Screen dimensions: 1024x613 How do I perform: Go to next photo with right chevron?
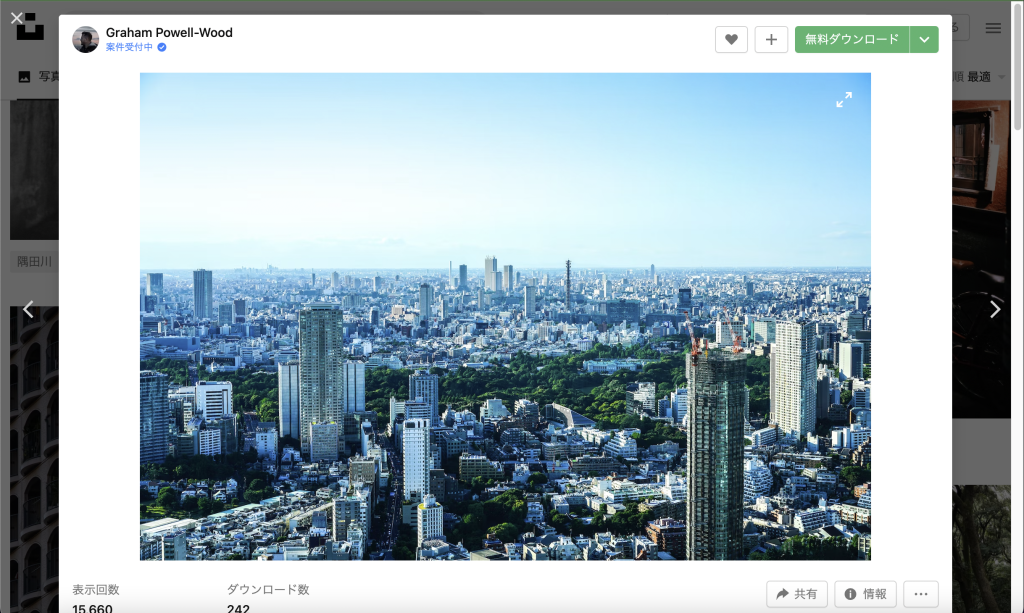(x=995, y=309)
